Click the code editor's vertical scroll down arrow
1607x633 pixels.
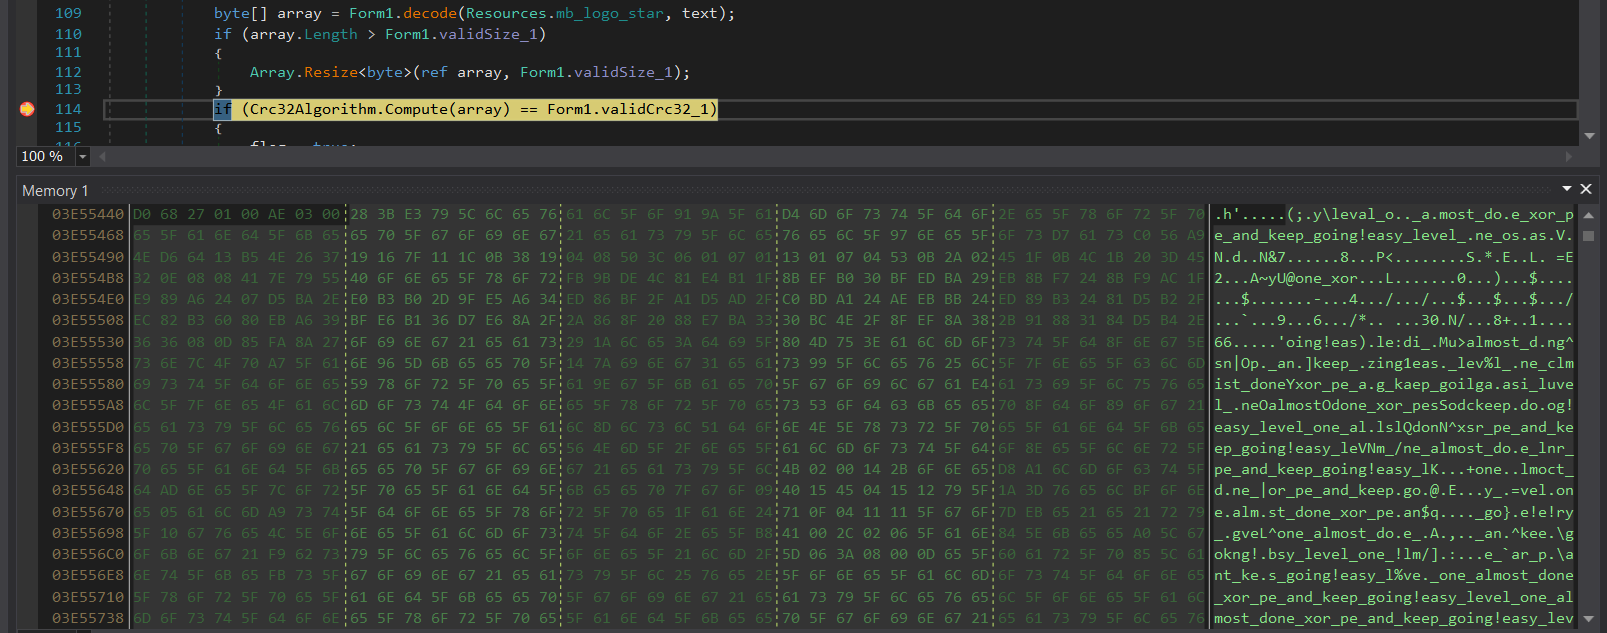(x=1589, y=135)
